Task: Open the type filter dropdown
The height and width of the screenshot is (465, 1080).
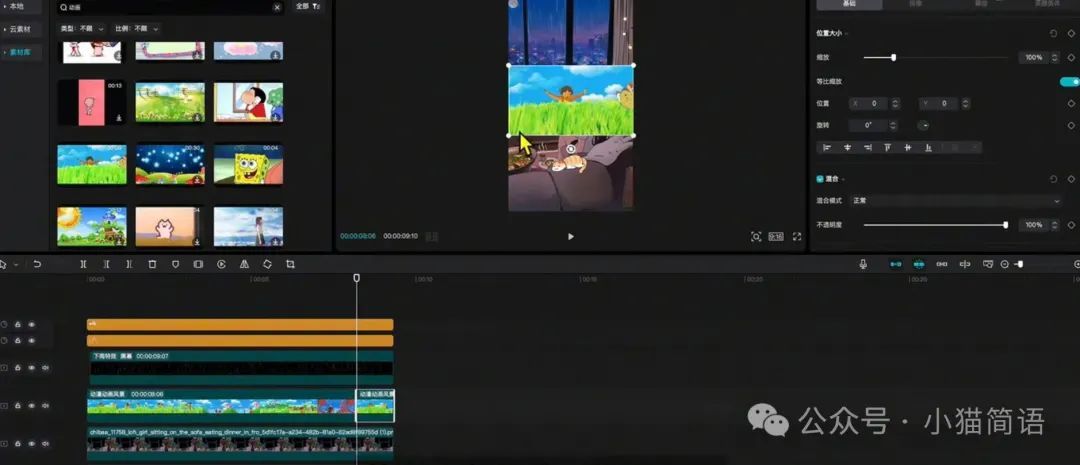Action: [83, 29]
